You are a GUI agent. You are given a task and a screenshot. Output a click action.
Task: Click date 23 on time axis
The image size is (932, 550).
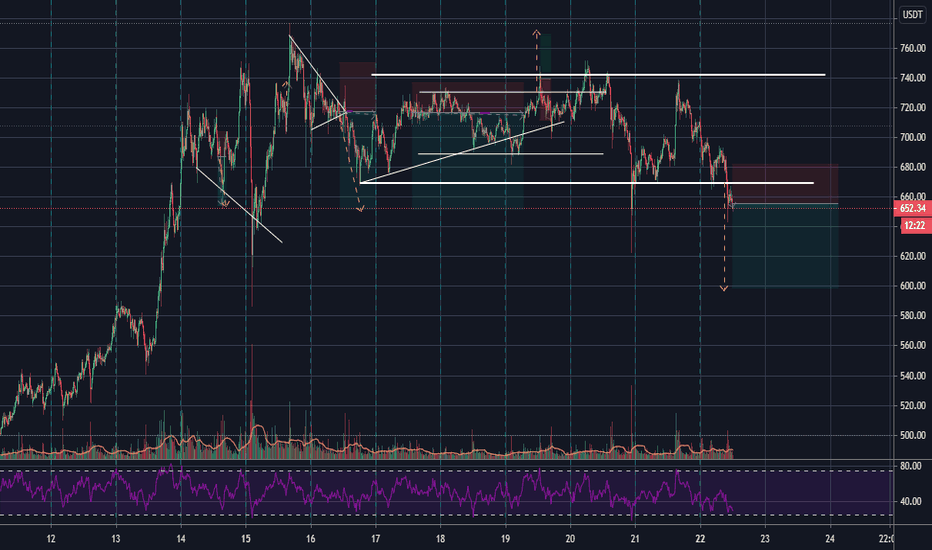(765, 539)
